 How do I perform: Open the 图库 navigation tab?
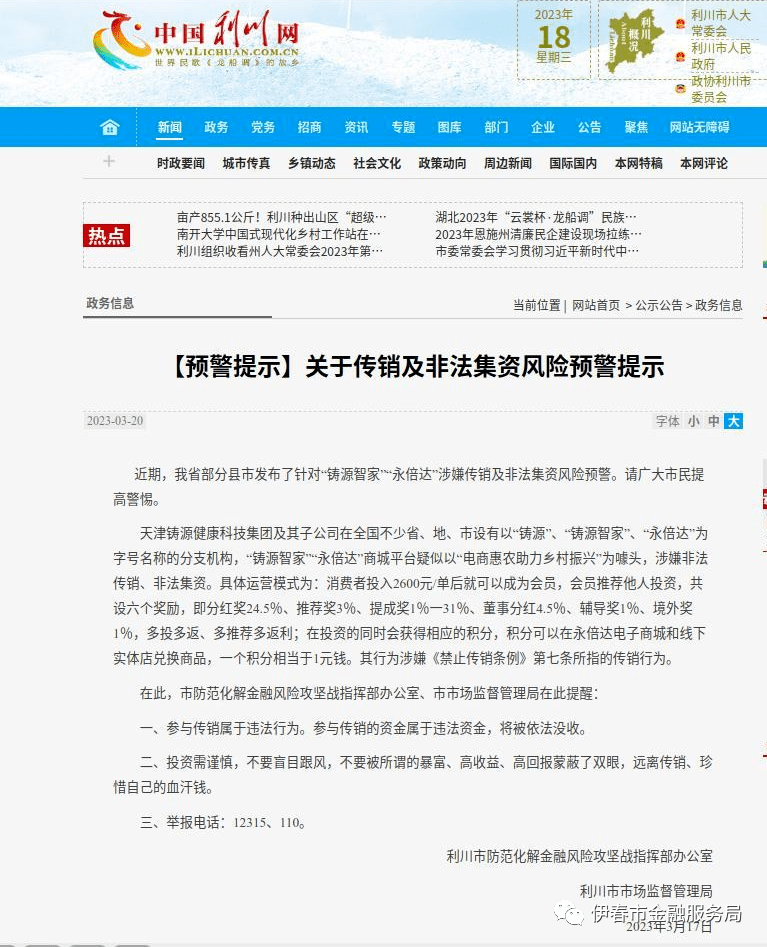tap(449, 127)
